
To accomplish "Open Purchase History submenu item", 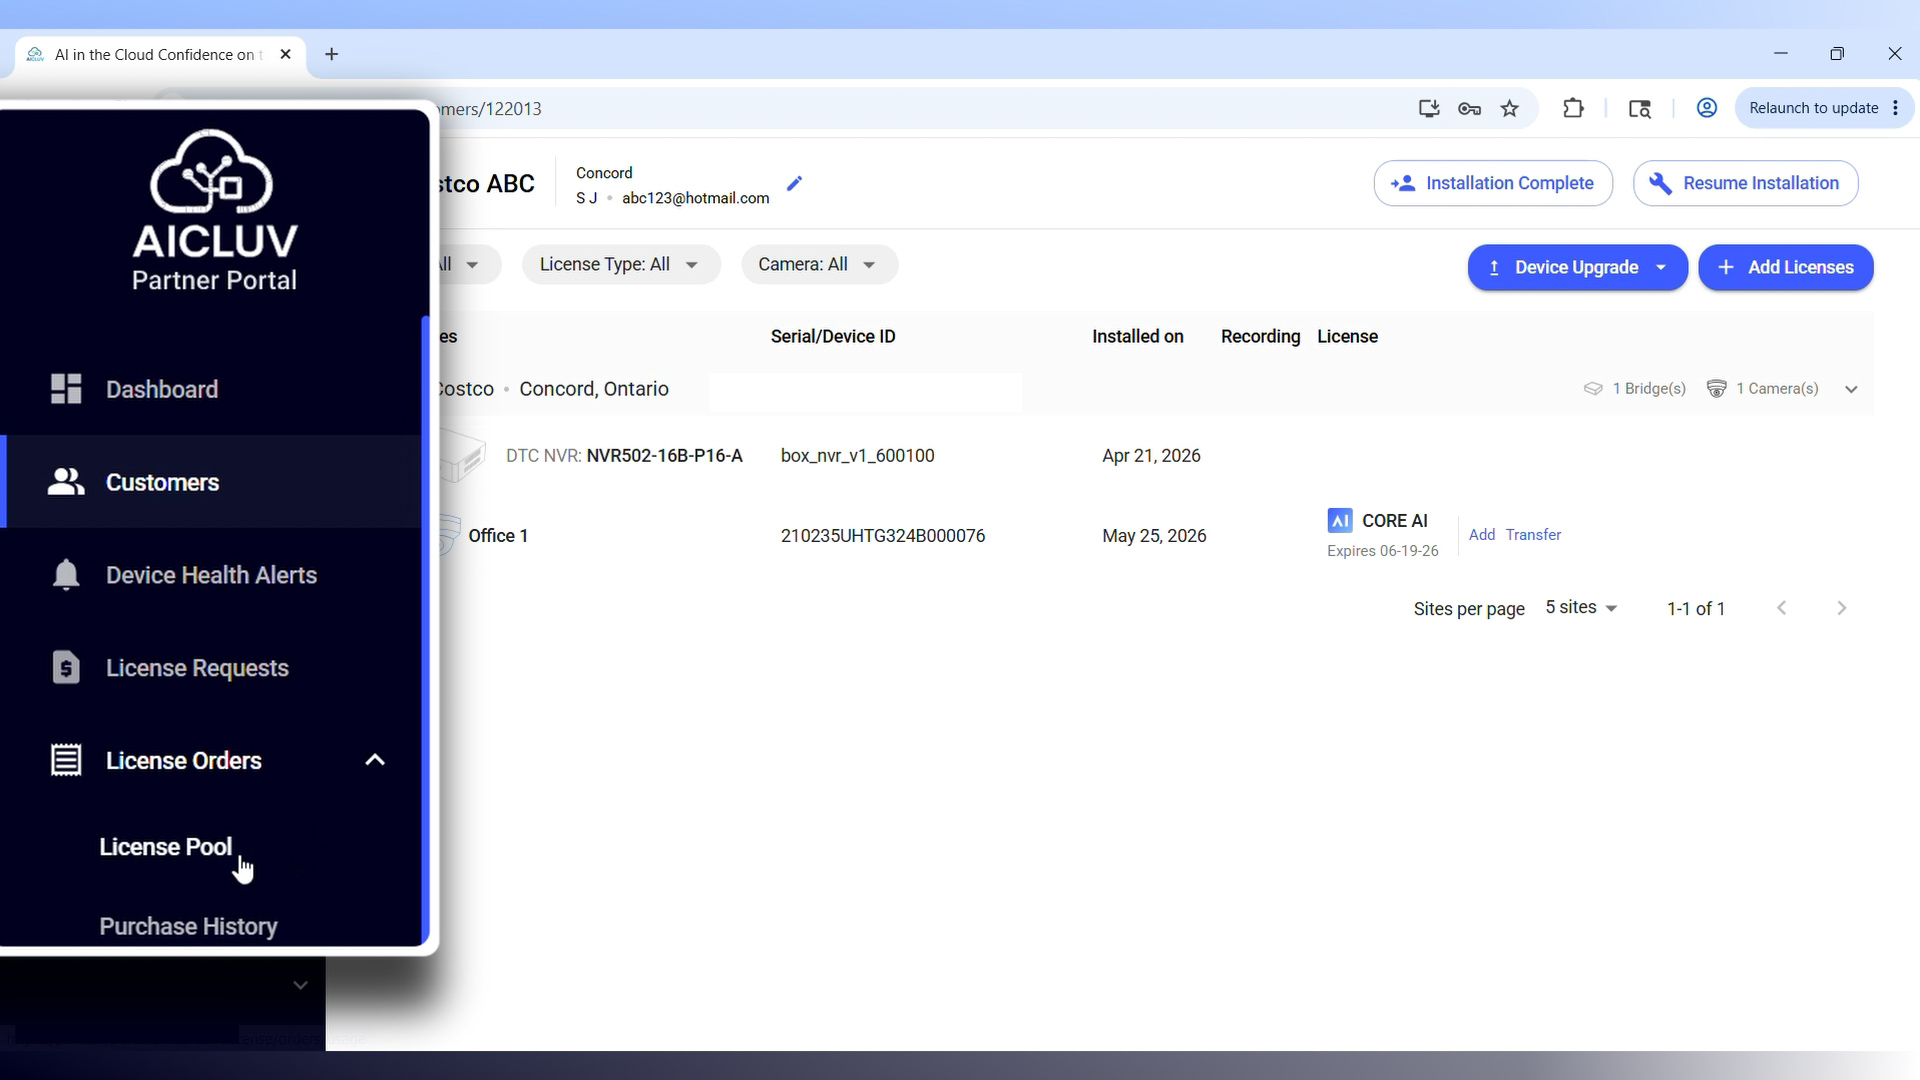I will pos(188,927).
